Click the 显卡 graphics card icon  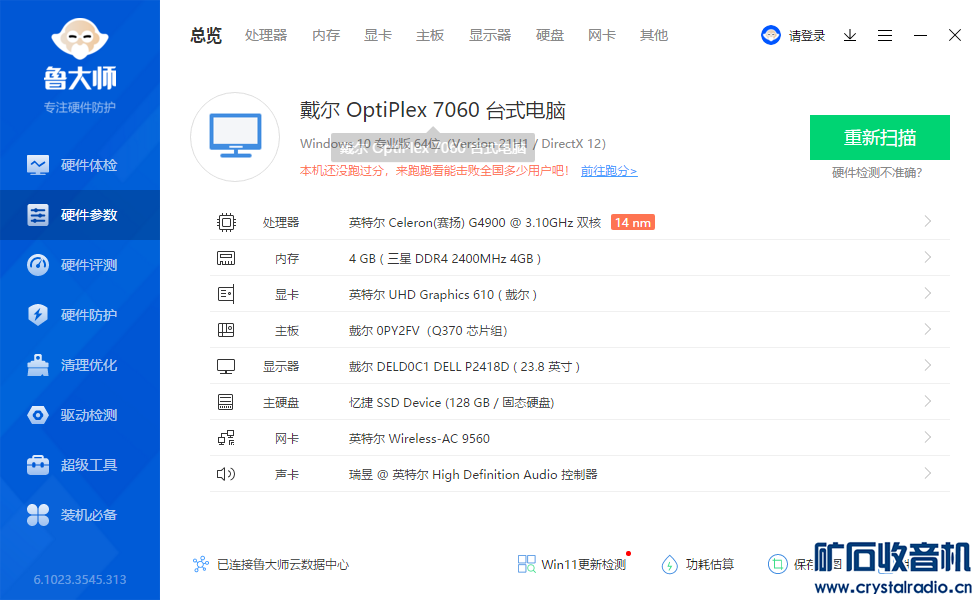tap(226, 294)
